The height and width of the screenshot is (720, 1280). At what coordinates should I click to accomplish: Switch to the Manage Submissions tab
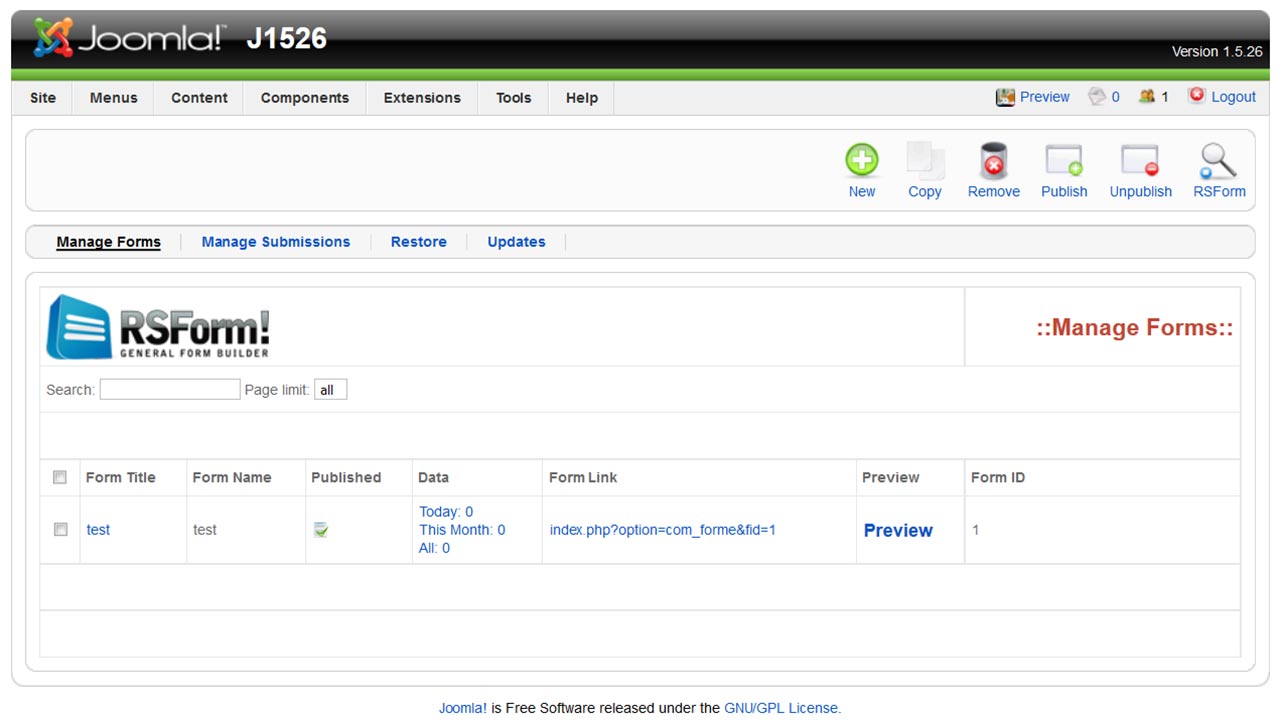click(x=276, y=242)
